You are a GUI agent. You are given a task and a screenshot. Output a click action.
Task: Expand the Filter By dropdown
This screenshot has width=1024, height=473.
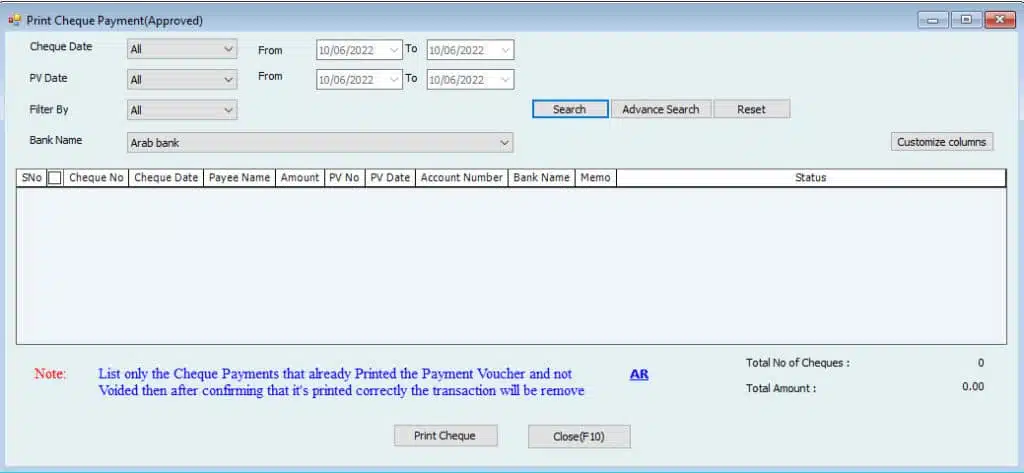coord(182,110)
